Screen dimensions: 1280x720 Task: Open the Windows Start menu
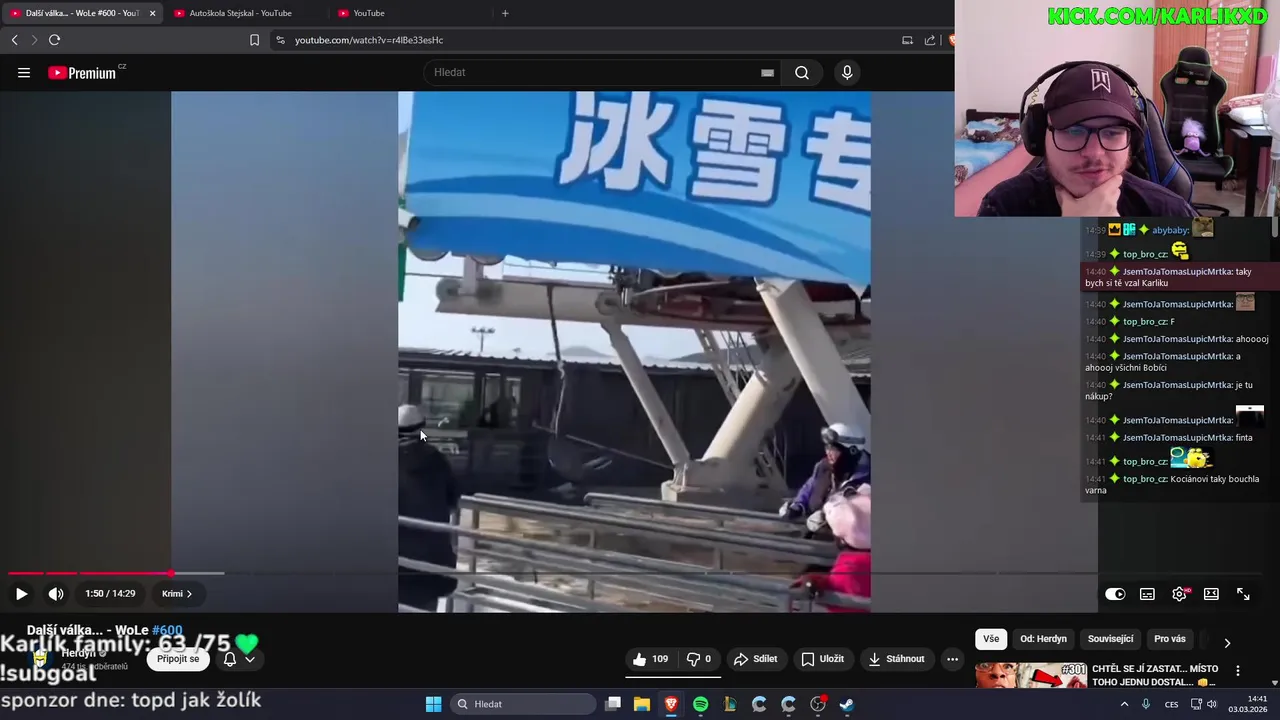pos(433,704)
